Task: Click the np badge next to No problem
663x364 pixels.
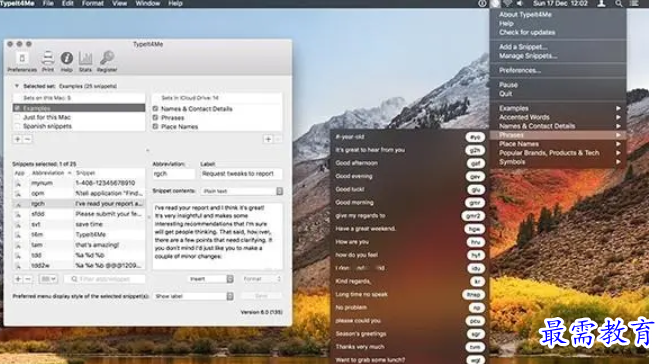Action: click(x=477, y=308)
